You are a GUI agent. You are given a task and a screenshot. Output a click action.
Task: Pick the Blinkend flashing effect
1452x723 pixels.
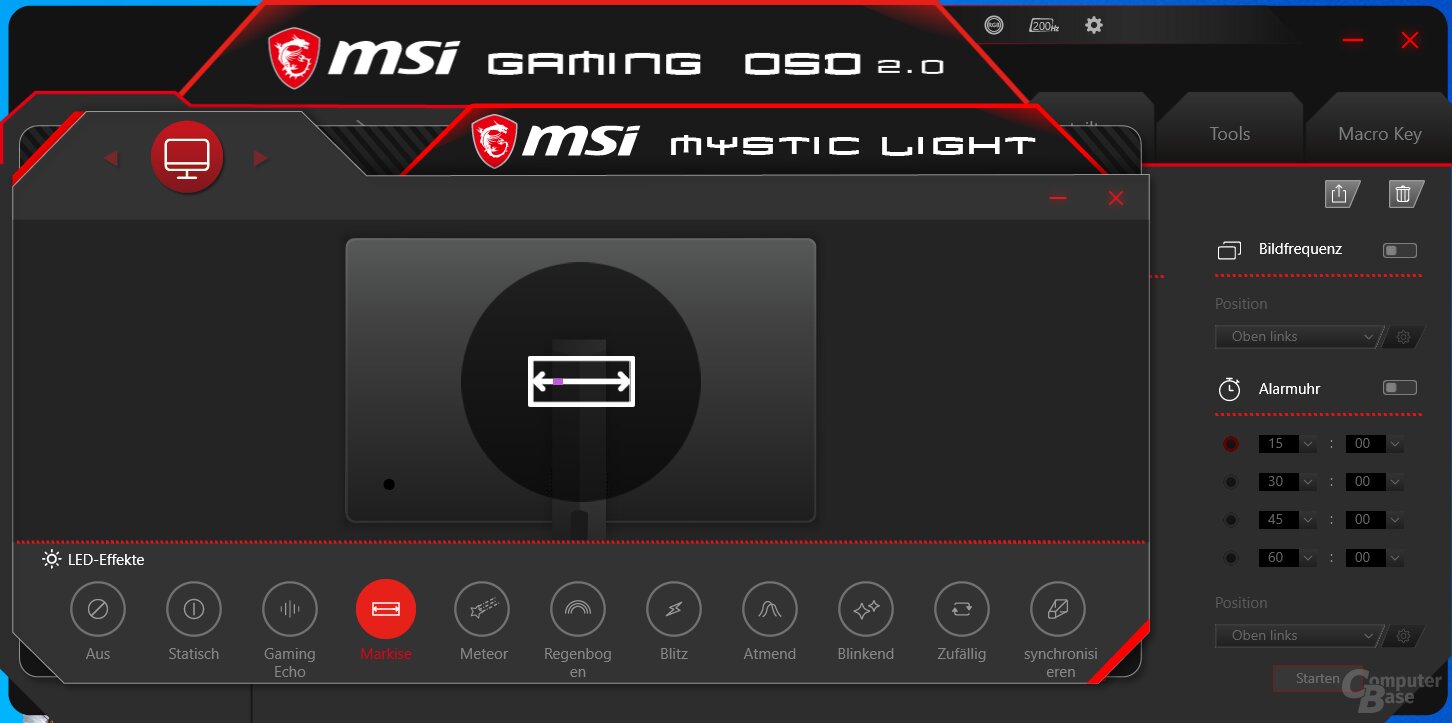coord(866,609)
